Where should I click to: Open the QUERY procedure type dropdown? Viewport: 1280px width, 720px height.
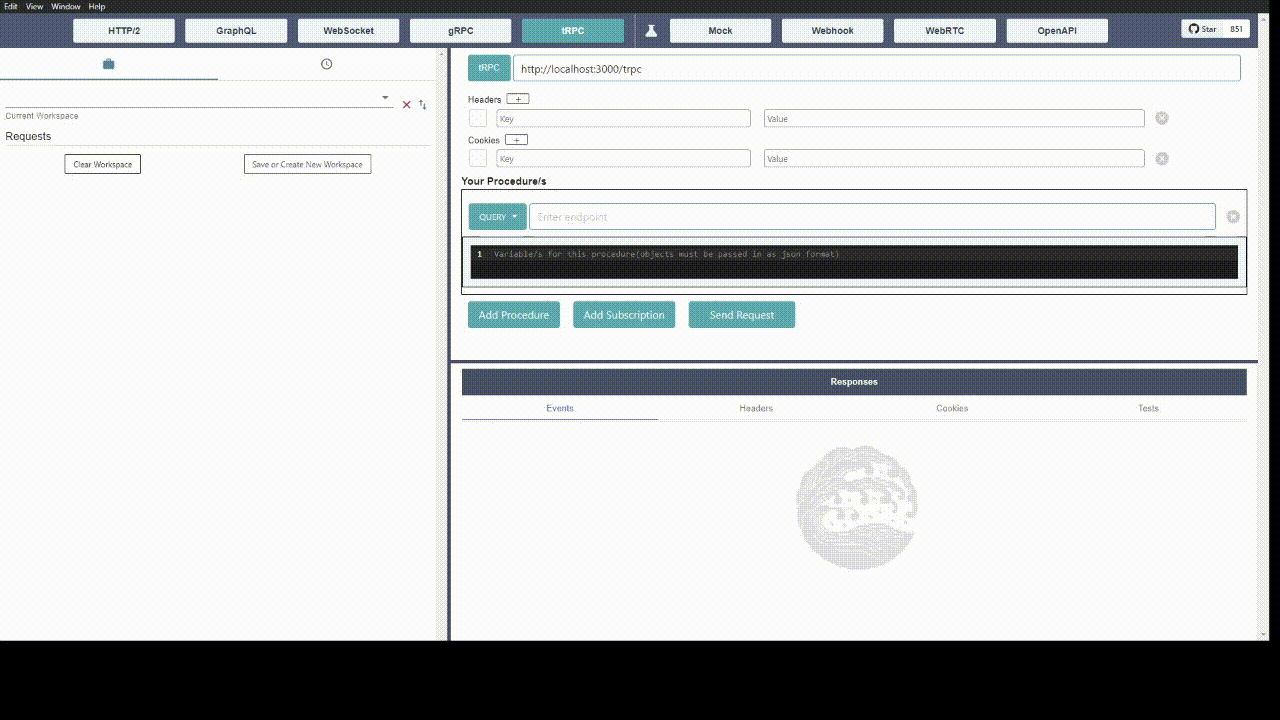(x=497, y=217)
